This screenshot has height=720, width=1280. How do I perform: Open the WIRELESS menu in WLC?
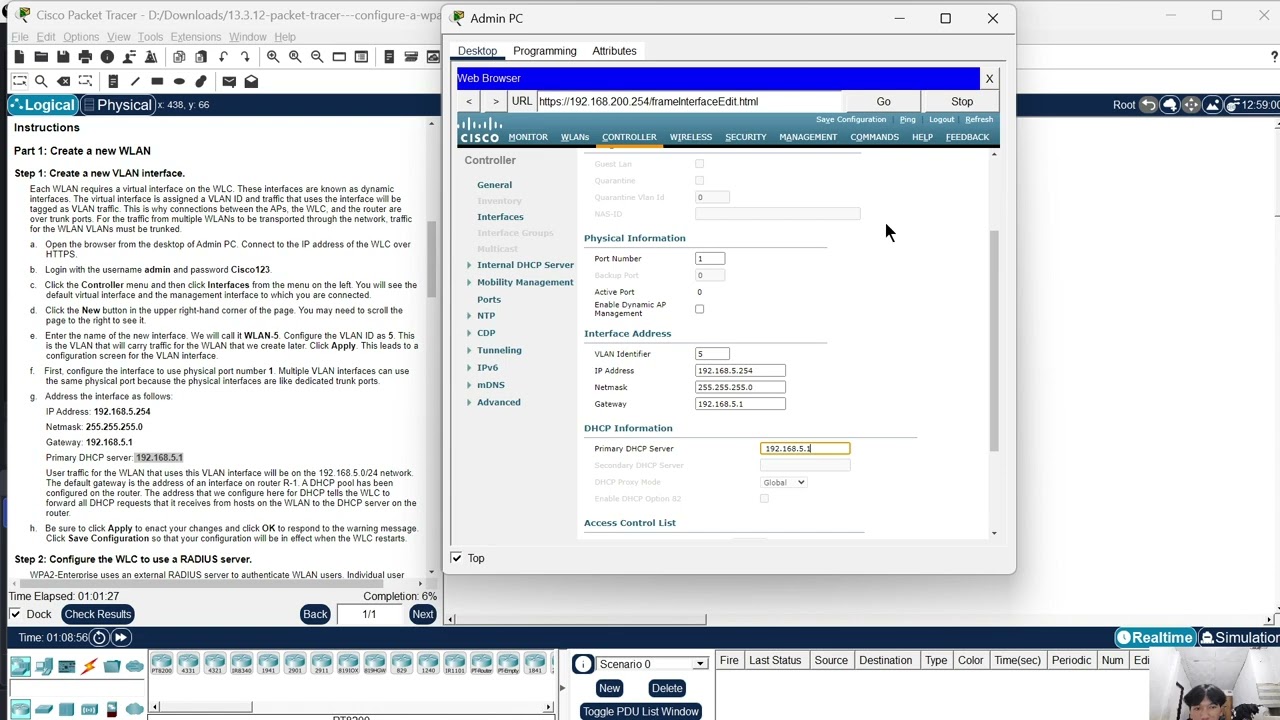pyautogui.click(x=691, y=137)
